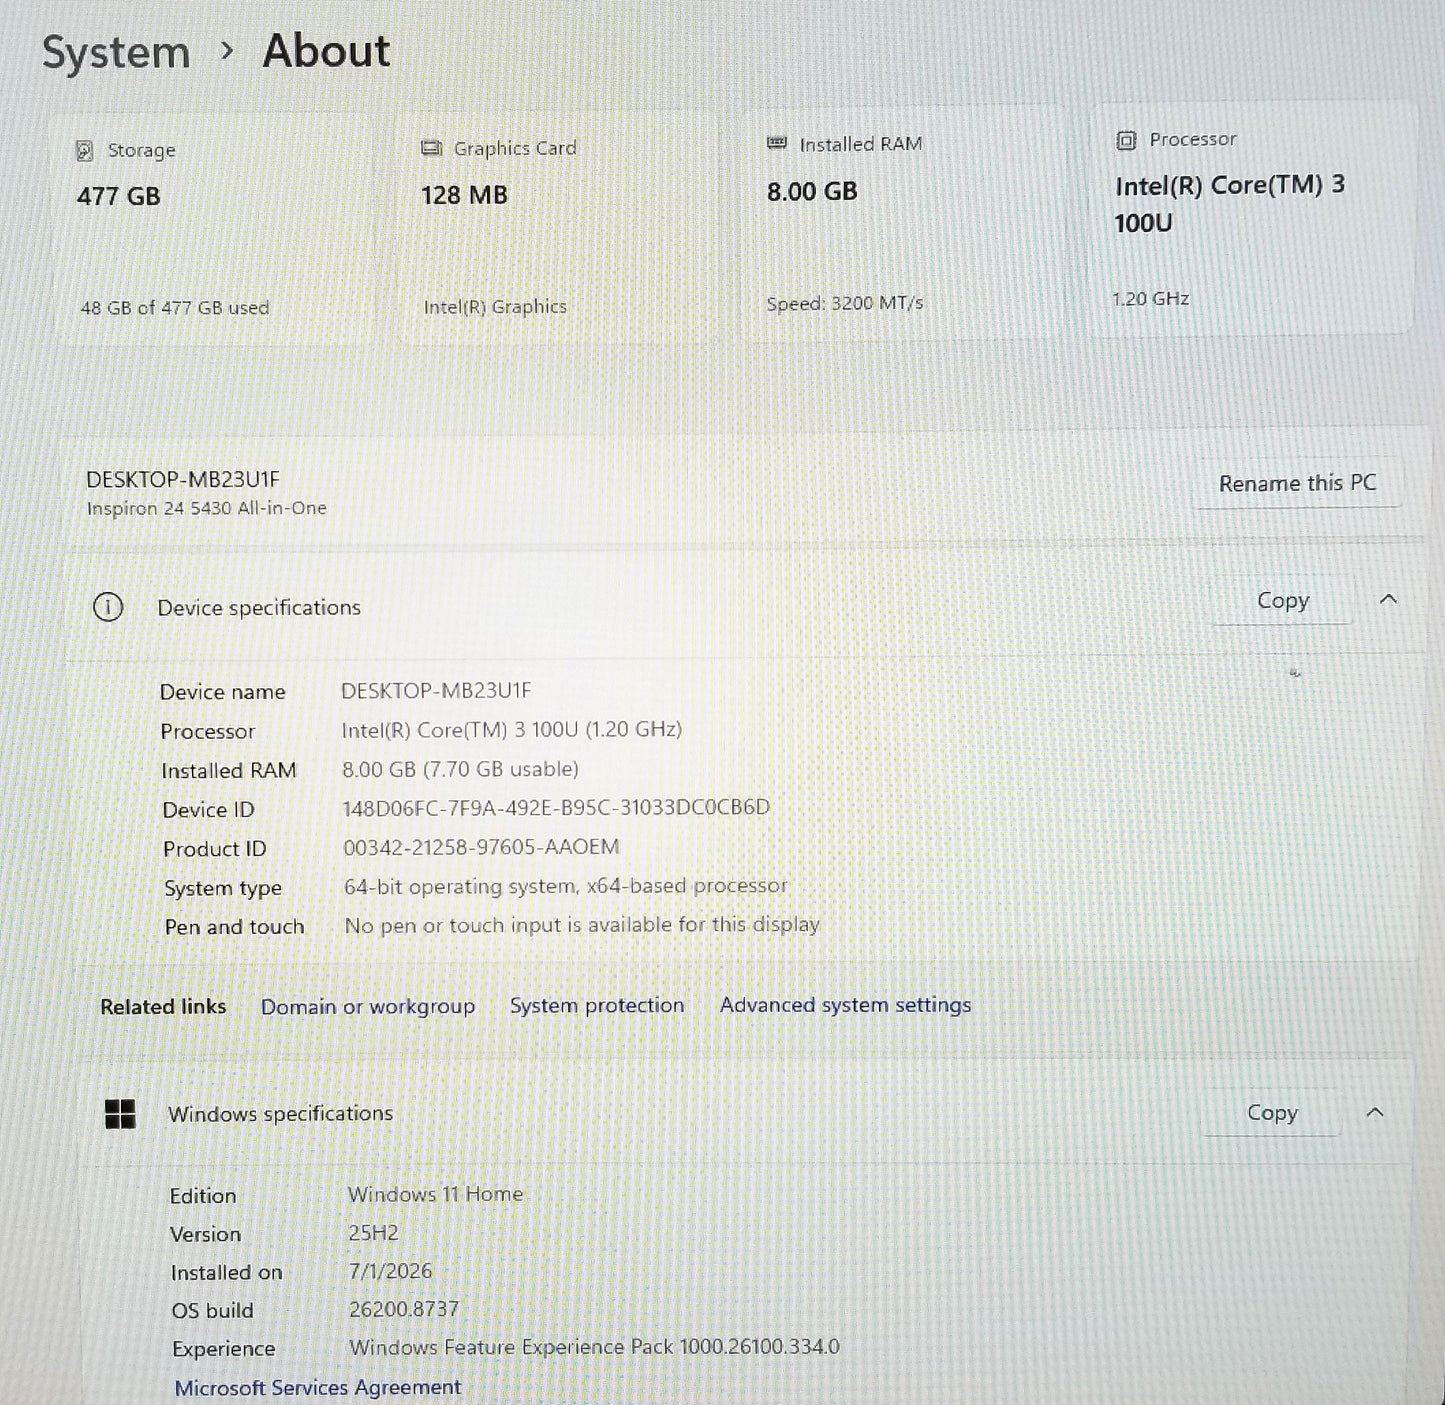Click the Intel(R) Graphics text
The height and width of the screenshot is (1405, 1445).
click(x=495, y=307)
